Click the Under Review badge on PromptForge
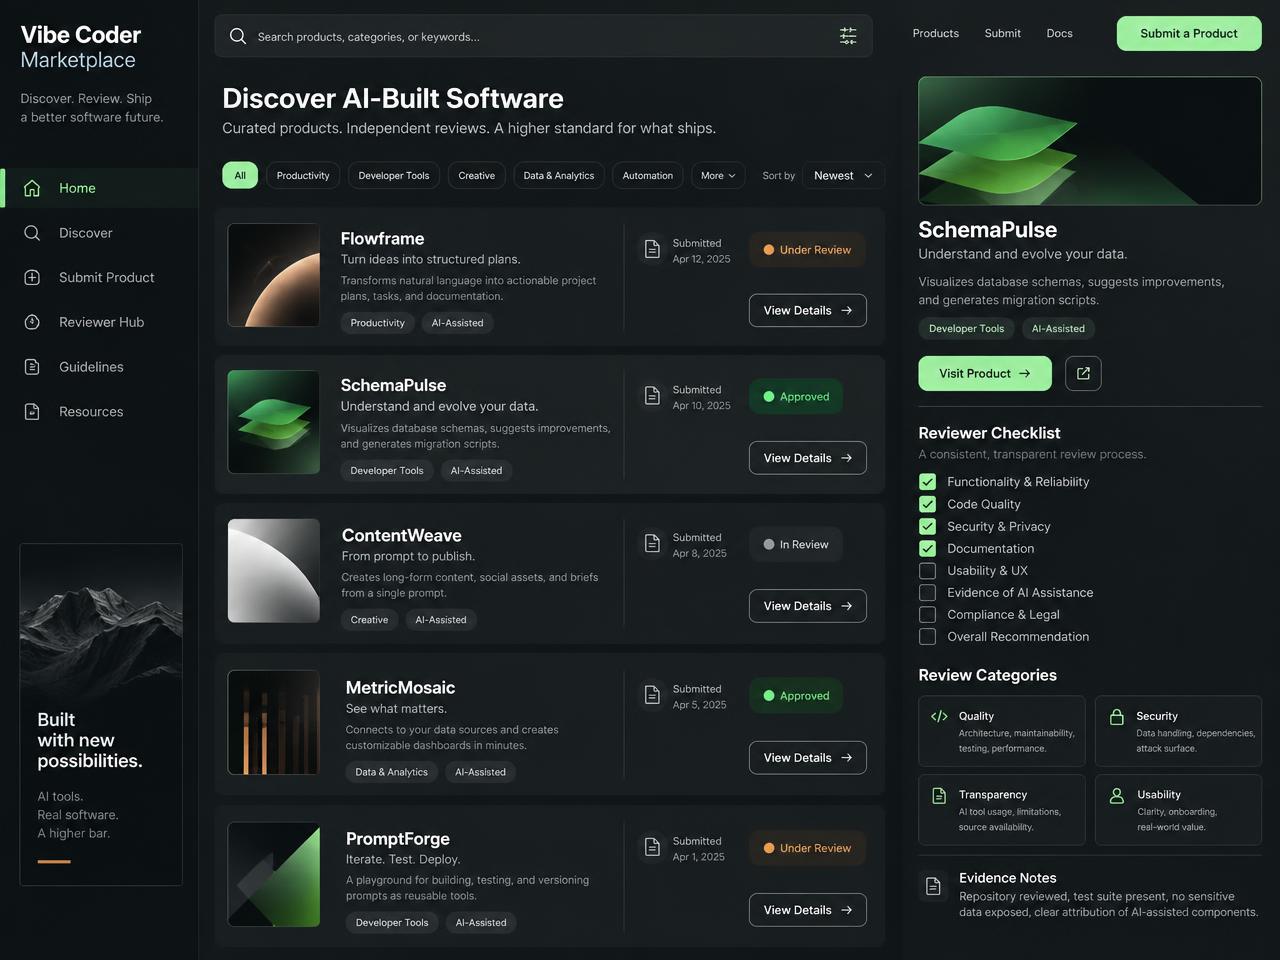 tap(807, 848)
